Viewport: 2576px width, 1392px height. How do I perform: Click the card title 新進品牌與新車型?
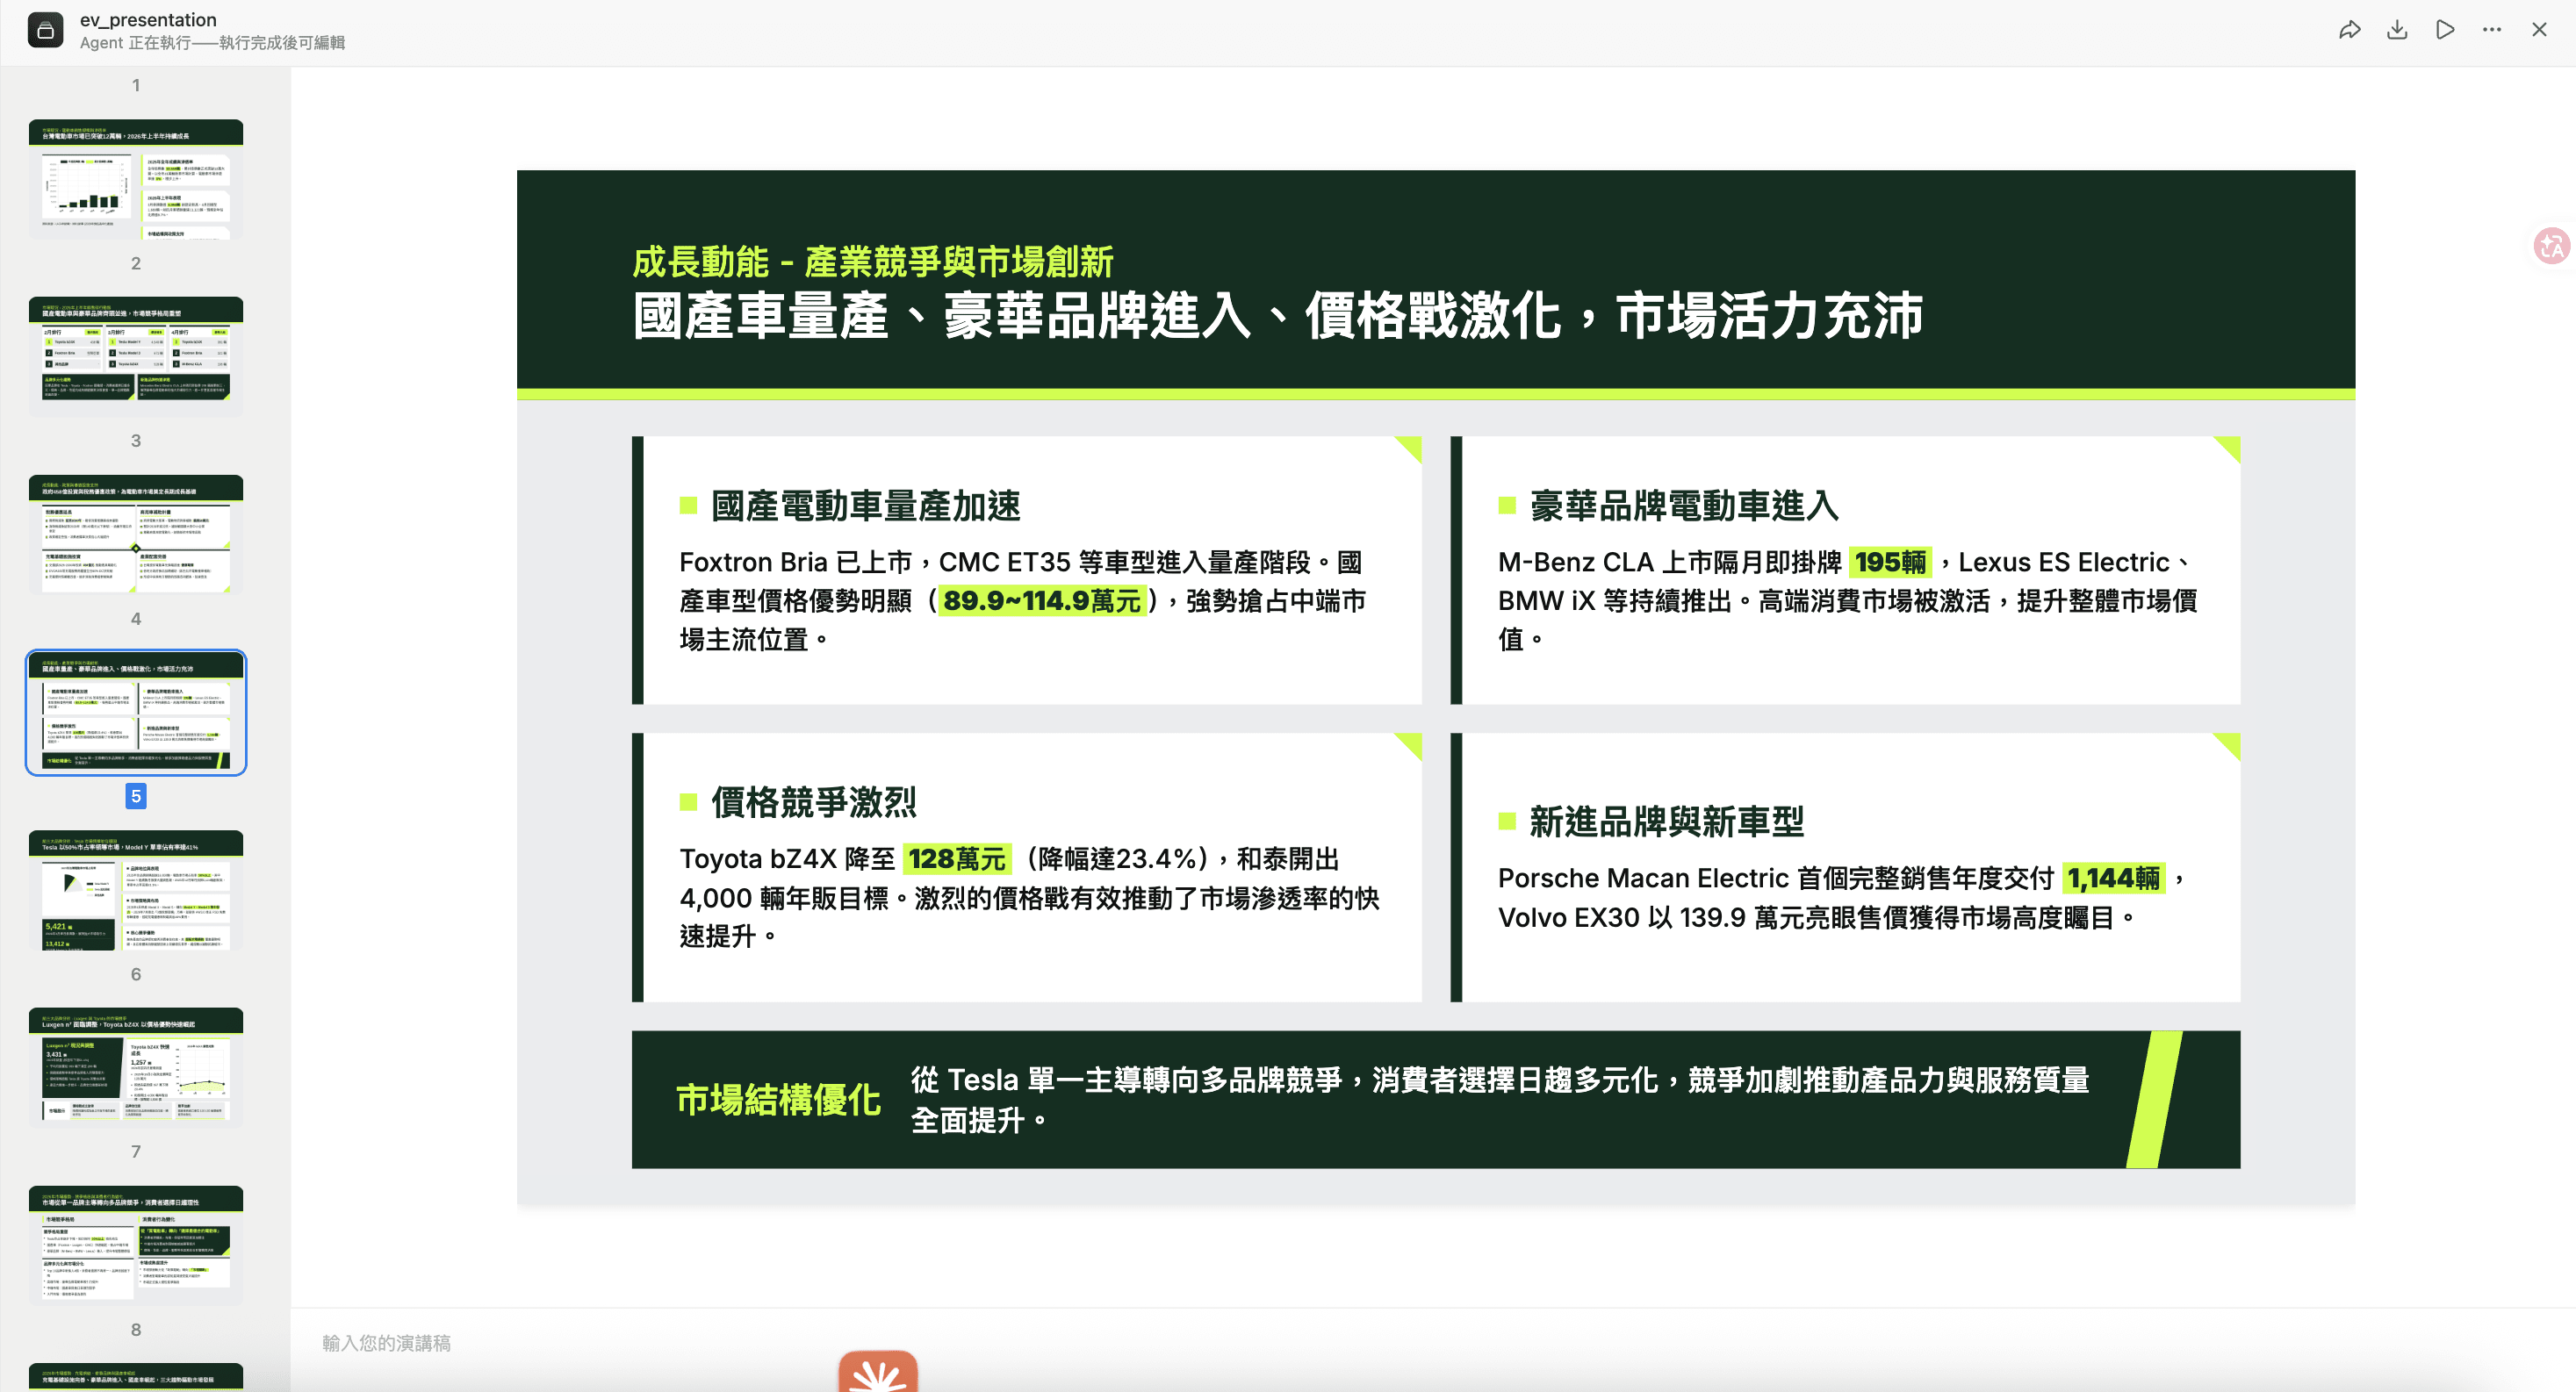[1667, 822]
